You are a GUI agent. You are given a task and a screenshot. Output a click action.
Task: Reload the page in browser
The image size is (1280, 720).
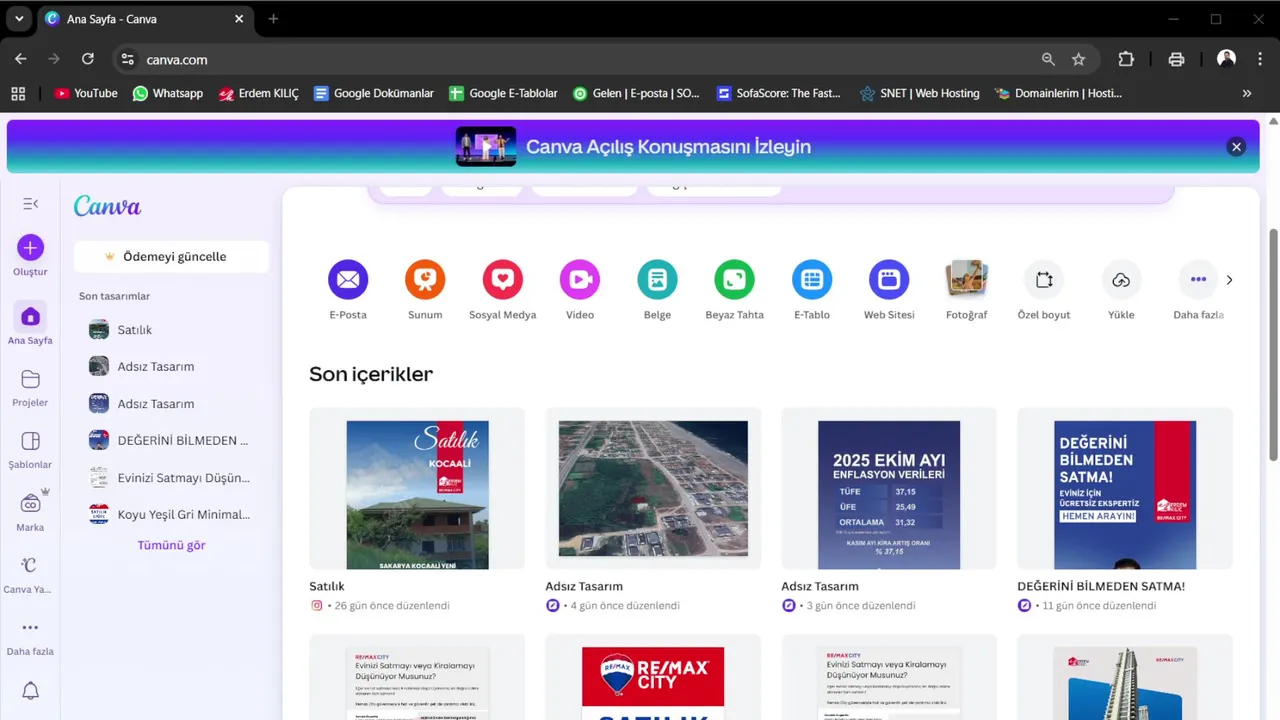[x=87, y=59]
